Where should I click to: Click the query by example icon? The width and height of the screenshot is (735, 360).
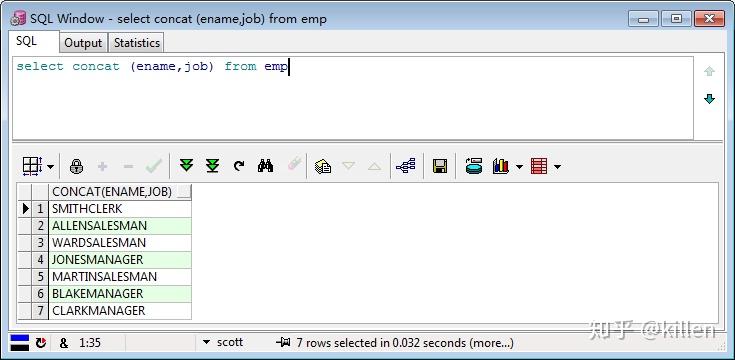pos(322,166)
